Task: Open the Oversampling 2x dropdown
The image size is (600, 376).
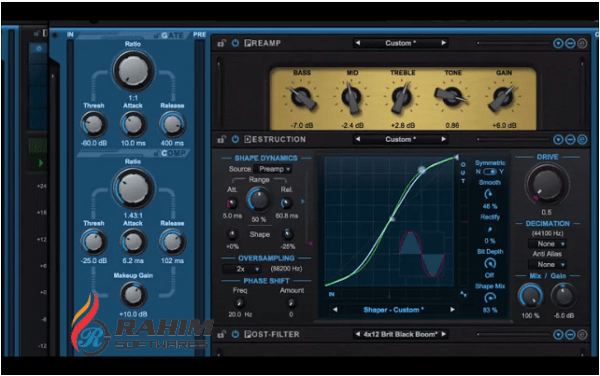Action: [242, 269]
